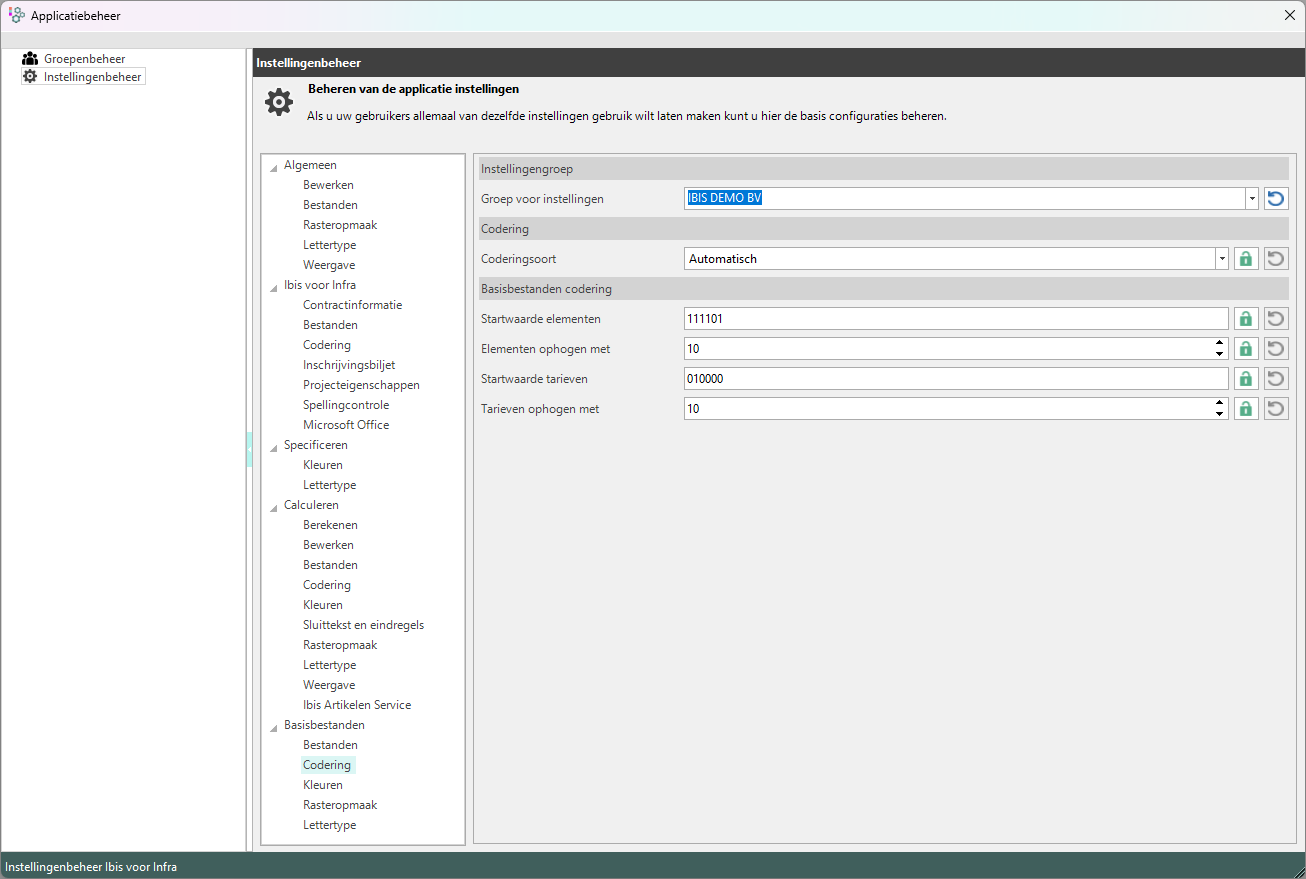Toggle the lock for Startwaarde elementen

click(x=1245, y=319)
